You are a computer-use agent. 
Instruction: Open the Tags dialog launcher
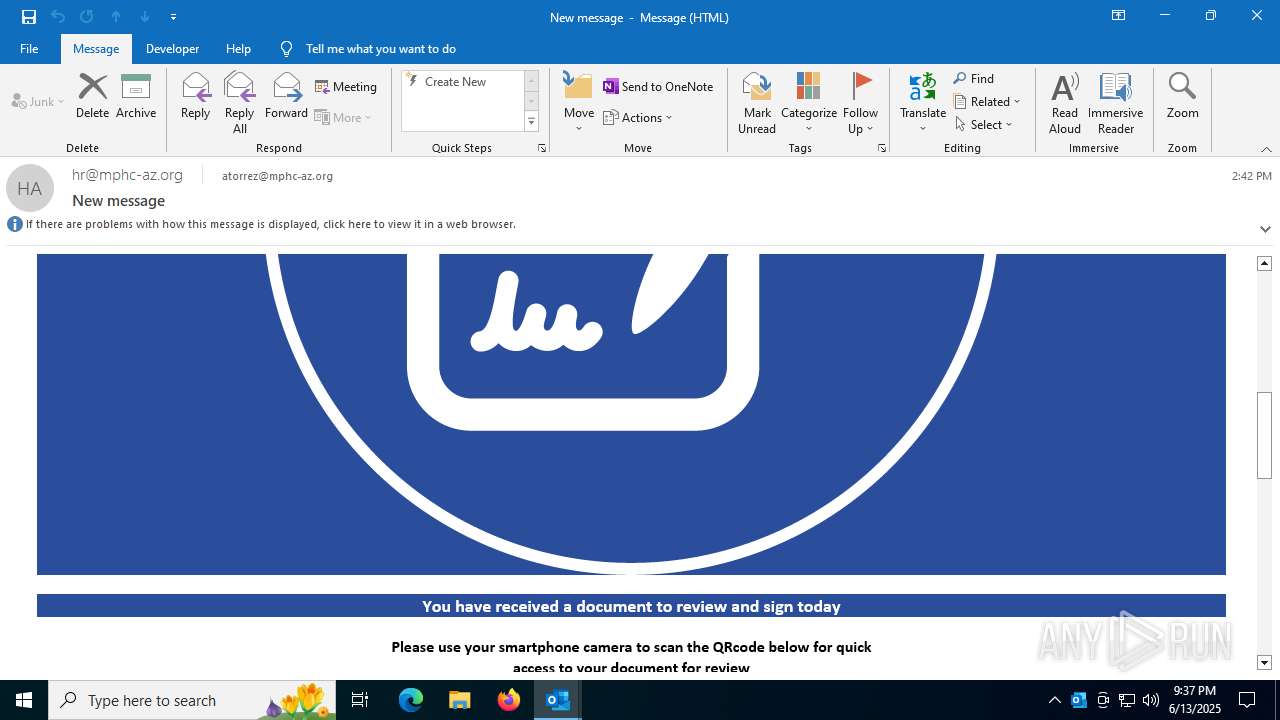882,148
